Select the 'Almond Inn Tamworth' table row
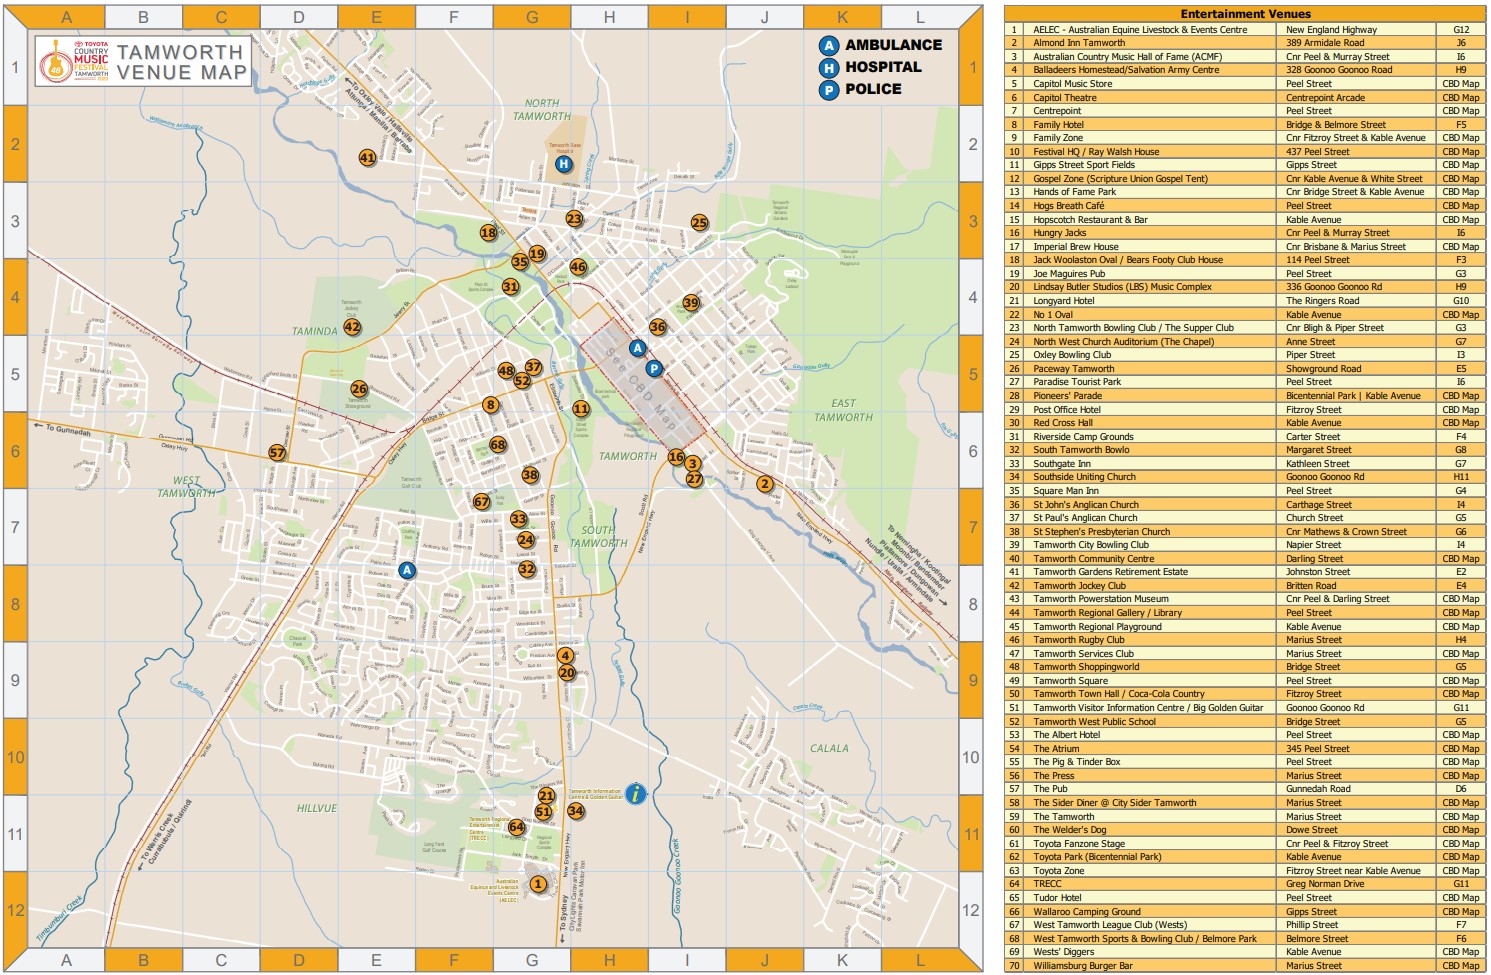 click(1245, 43)
